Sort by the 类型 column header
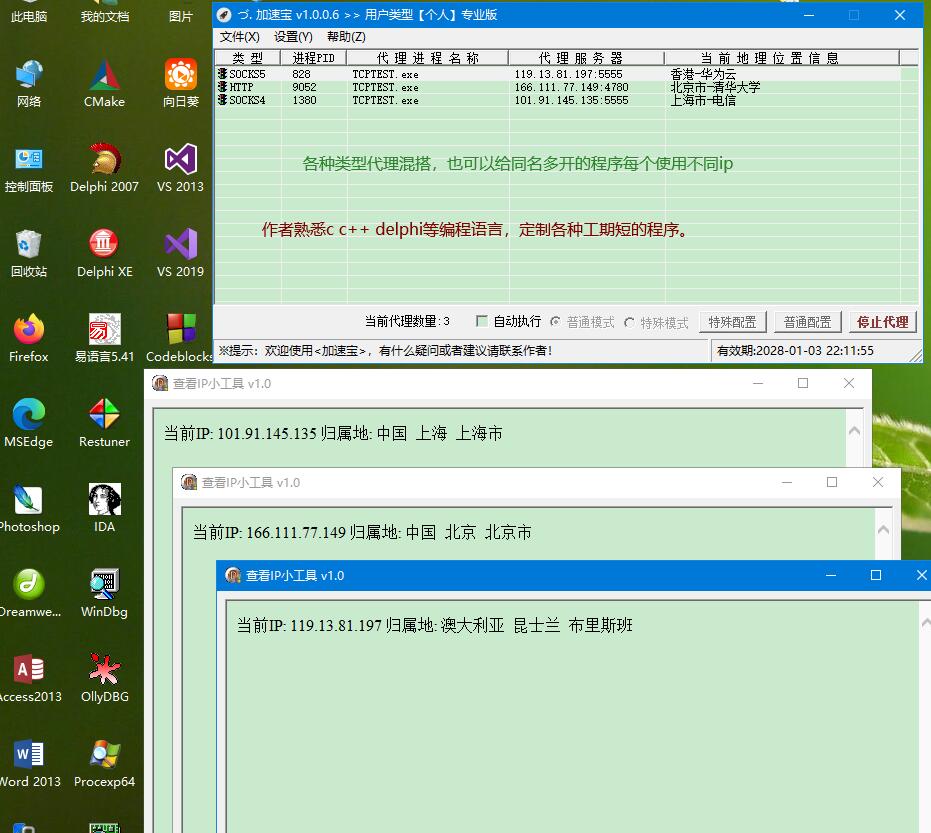This screenshot has height=833, width=931. click(x=248, y=58)
